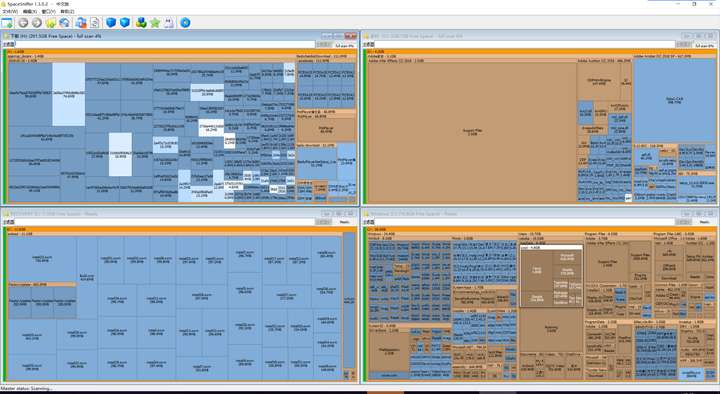Open the 窗口 menu

tap(48, 11)
